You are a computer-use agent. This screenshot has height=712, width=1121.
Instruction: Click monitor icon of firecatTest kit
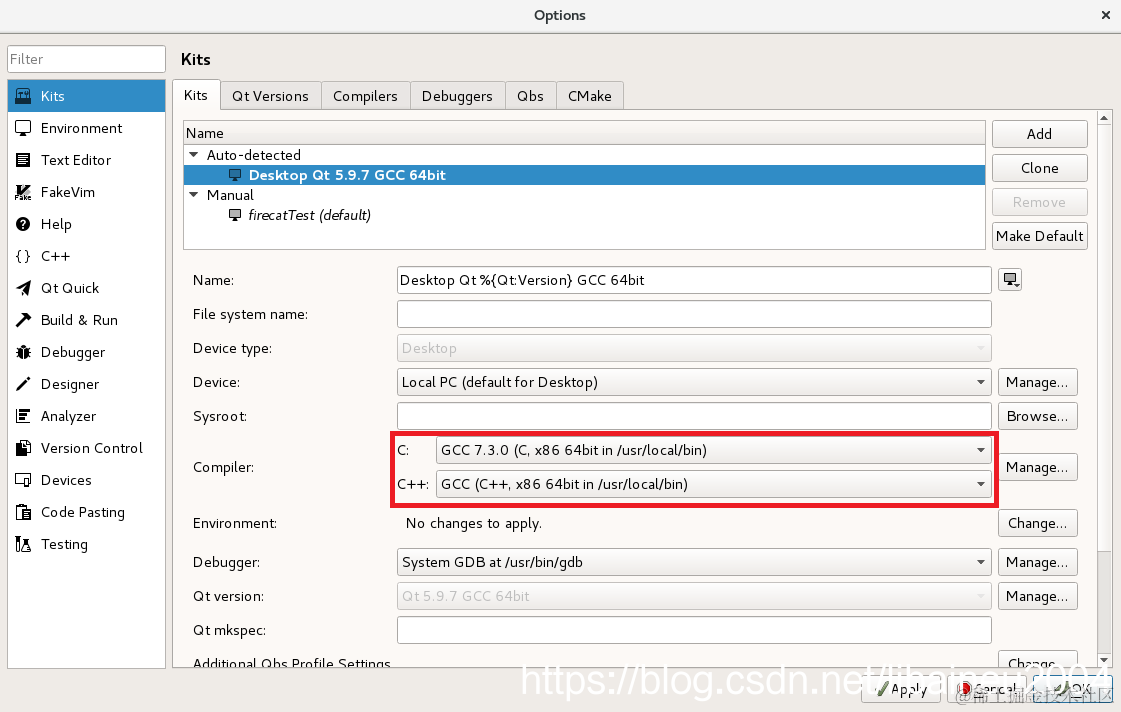click(x=234, y=215)
